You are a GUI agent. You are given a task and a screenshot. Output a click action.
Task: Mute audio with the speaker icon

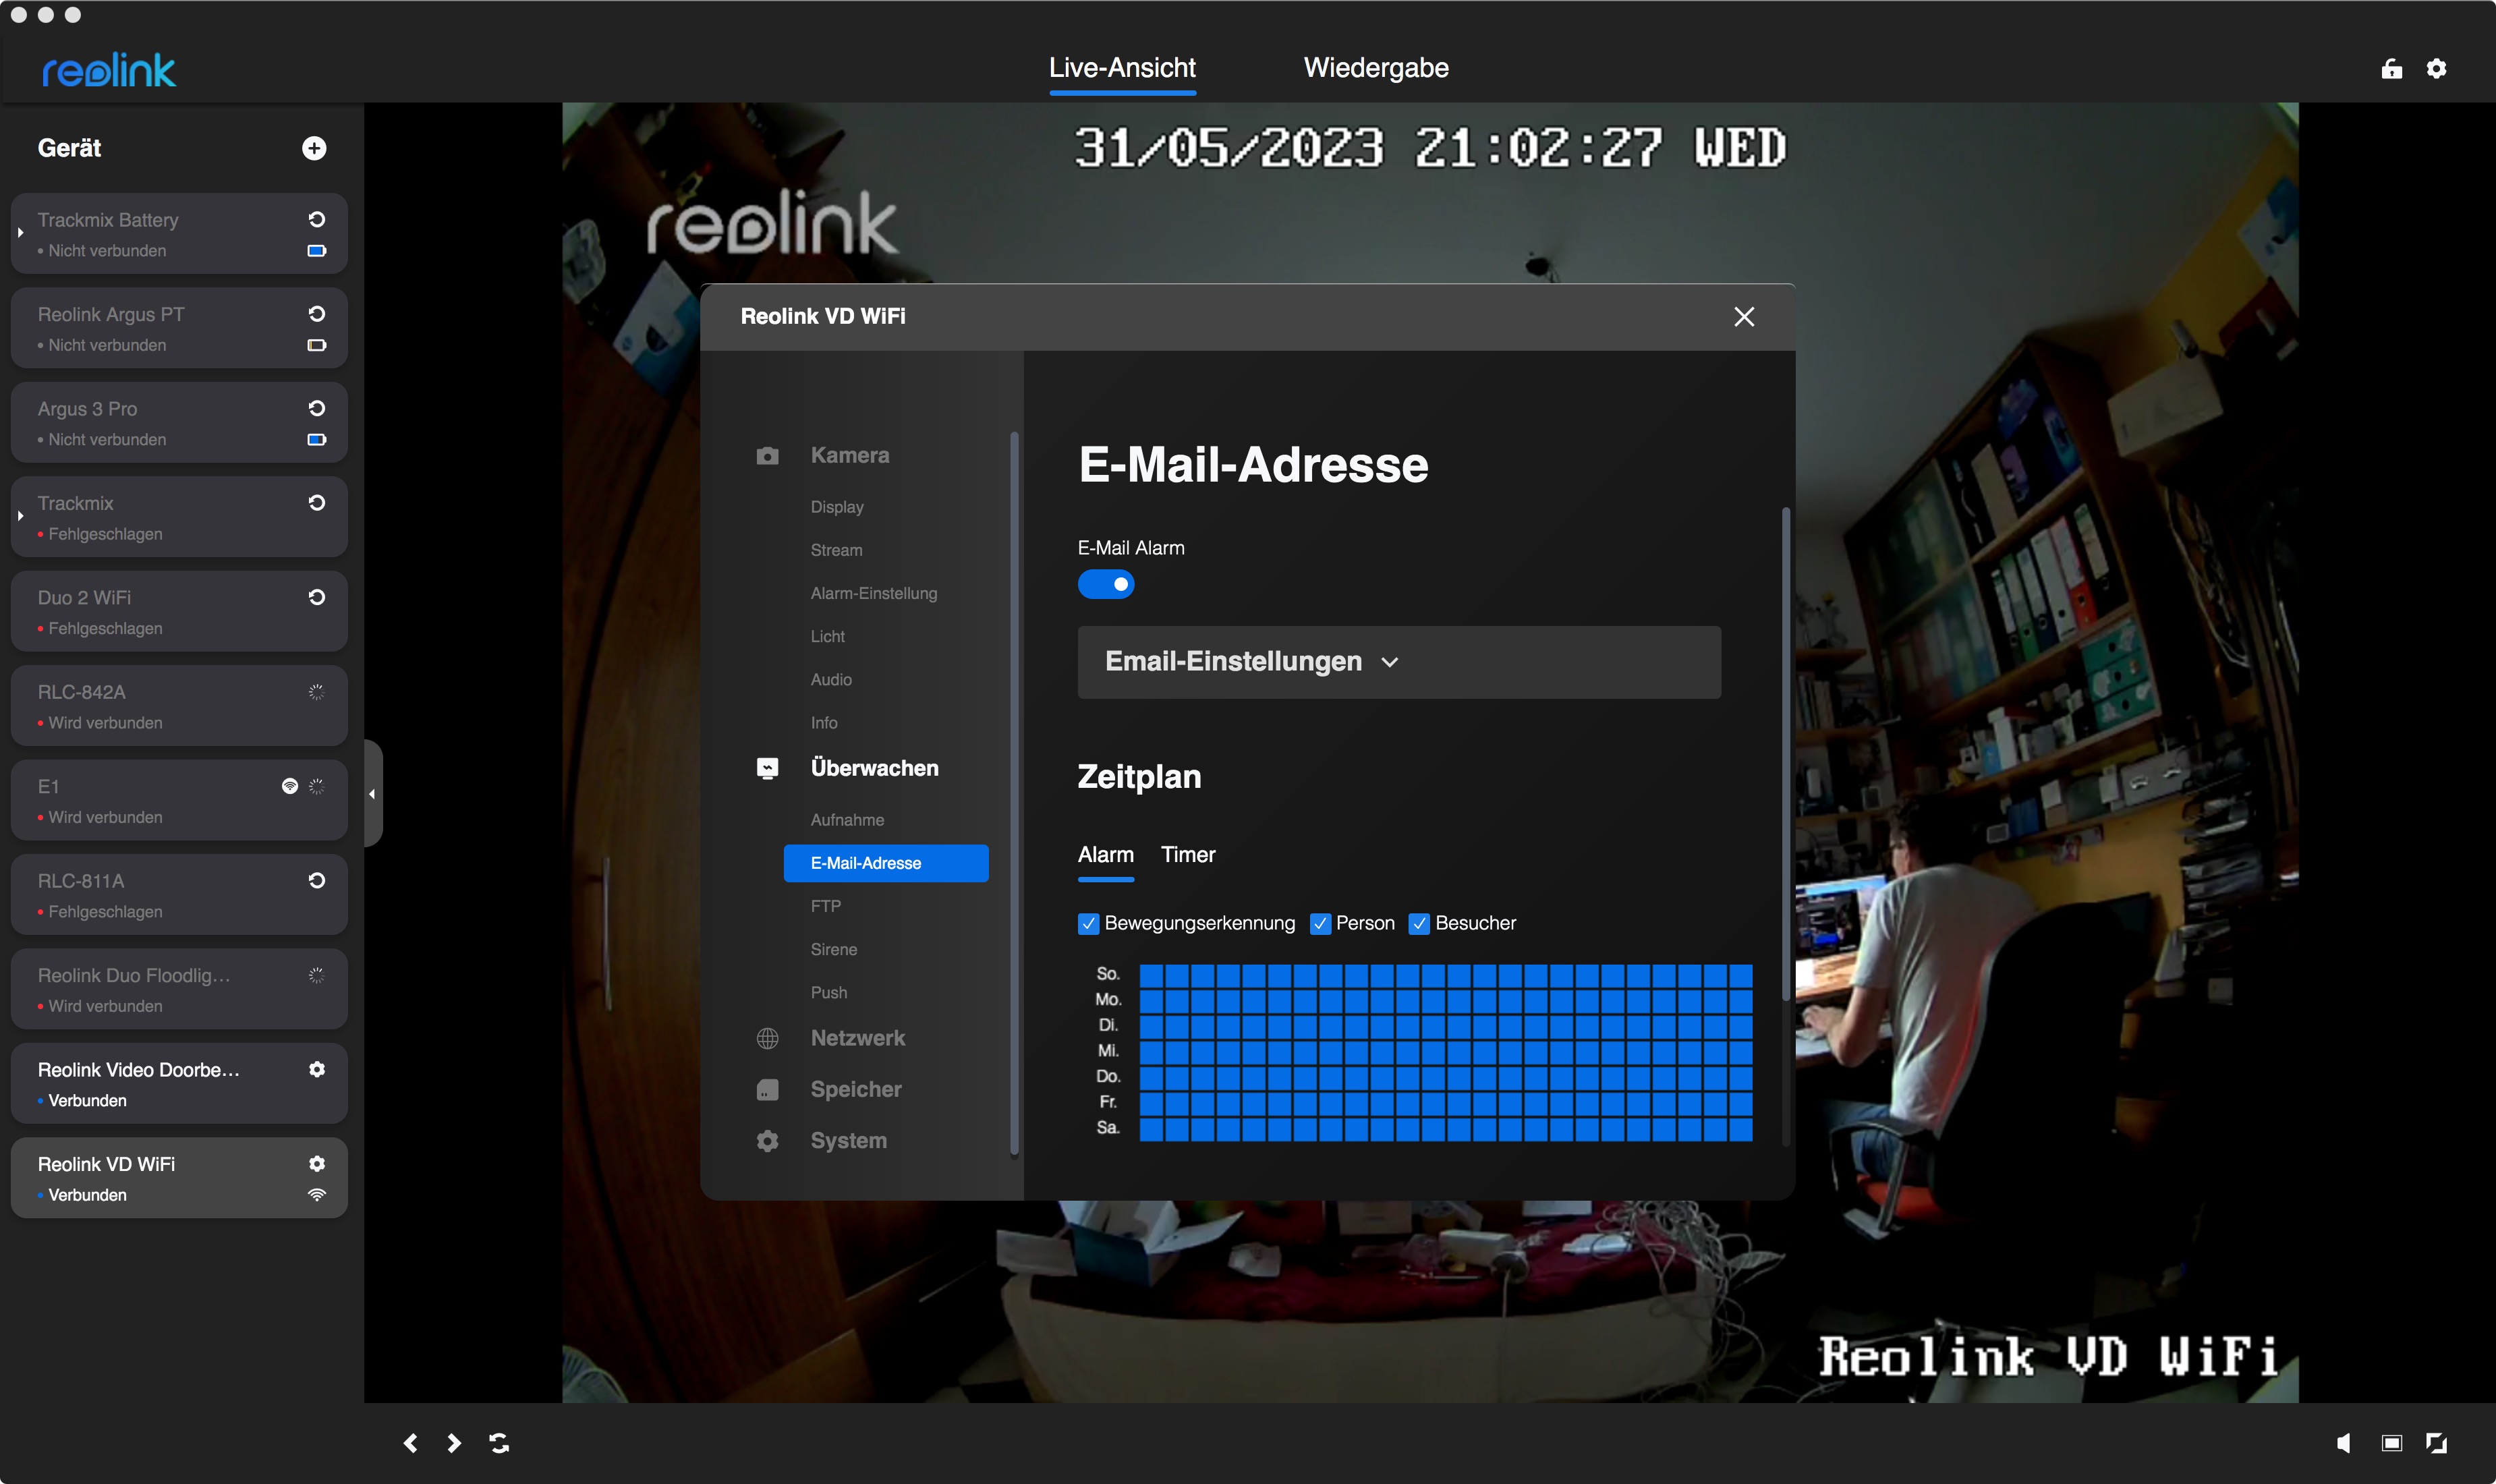[x=2343, y=1443]
